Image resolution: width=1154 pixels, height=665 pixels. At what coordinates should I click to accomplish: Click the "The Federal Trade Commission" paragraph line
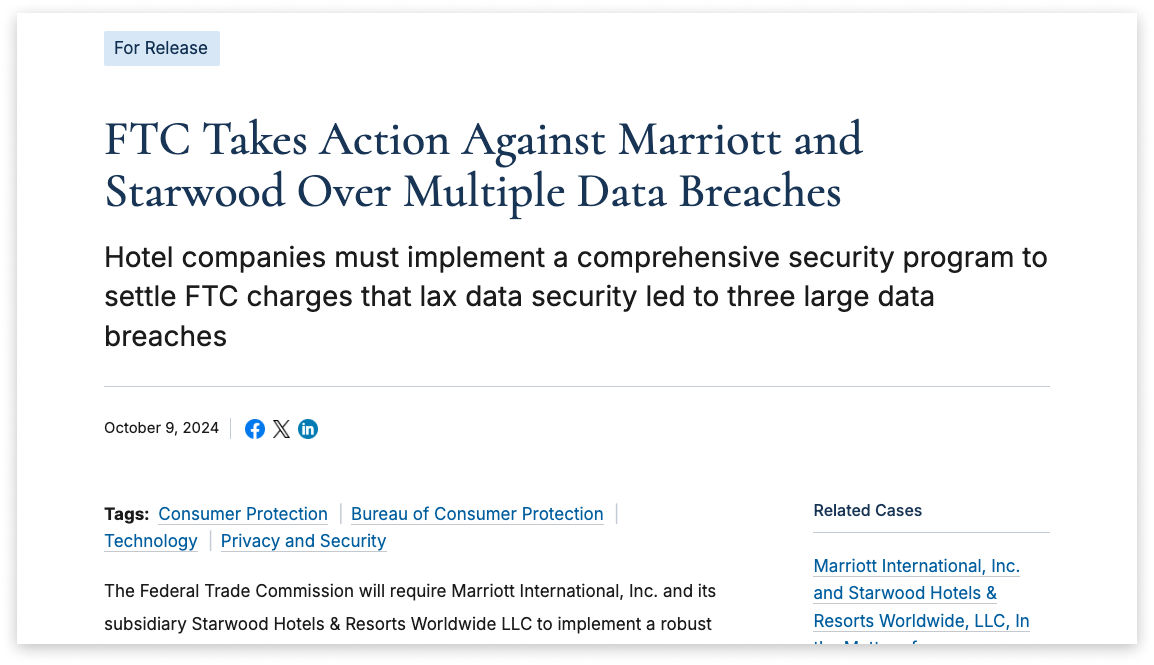tap(410, 591)
